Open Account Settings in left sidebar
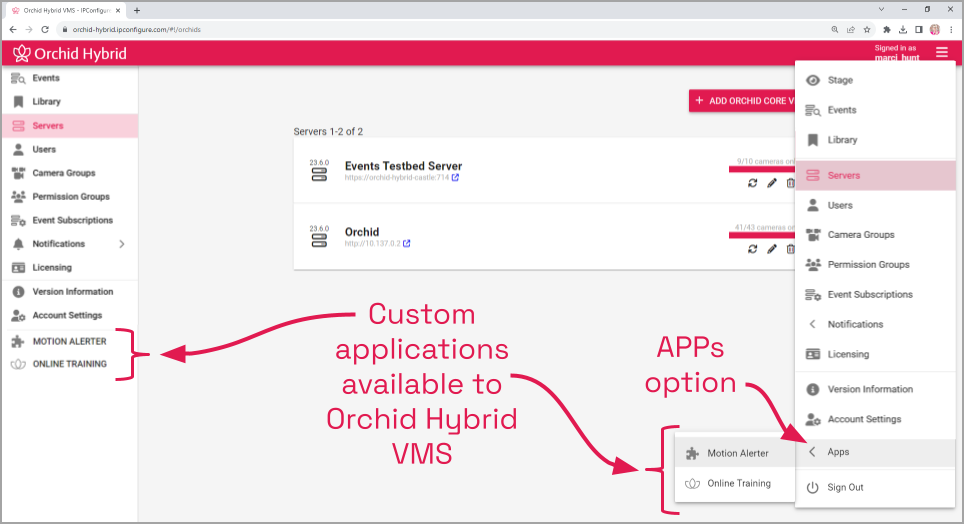The width and height of the screenshot is (964, 524). pyautogui.click(x=69, y=316)
